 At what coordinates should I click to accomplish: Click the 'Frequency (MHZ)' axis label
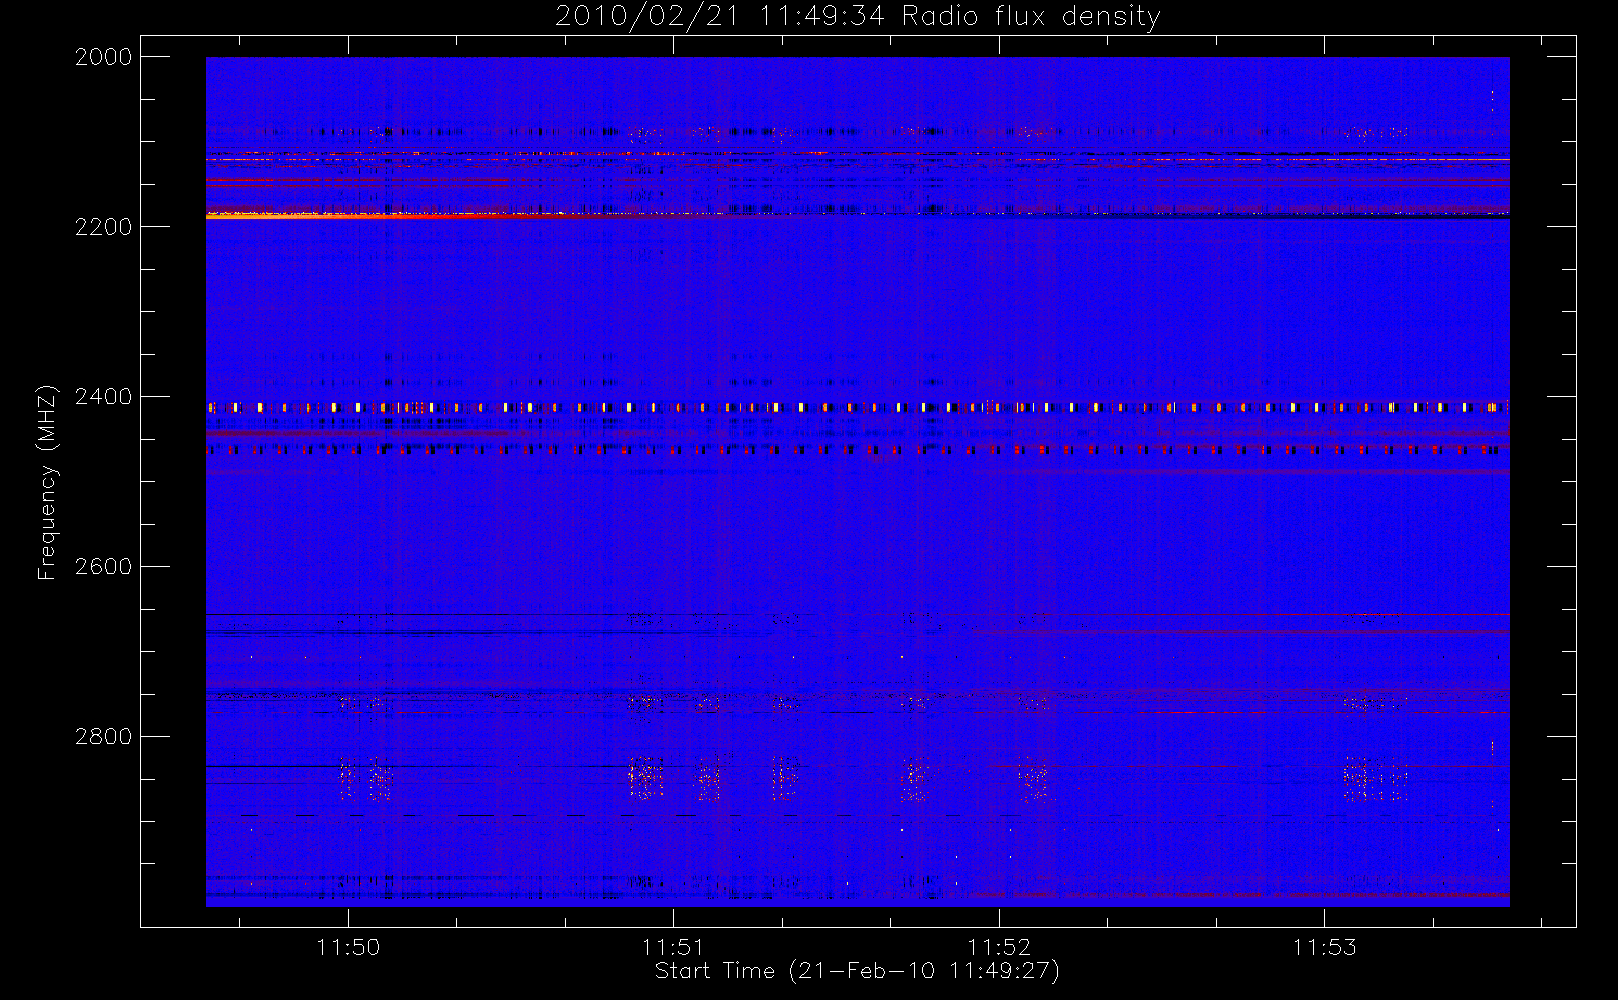coord(46,482)
